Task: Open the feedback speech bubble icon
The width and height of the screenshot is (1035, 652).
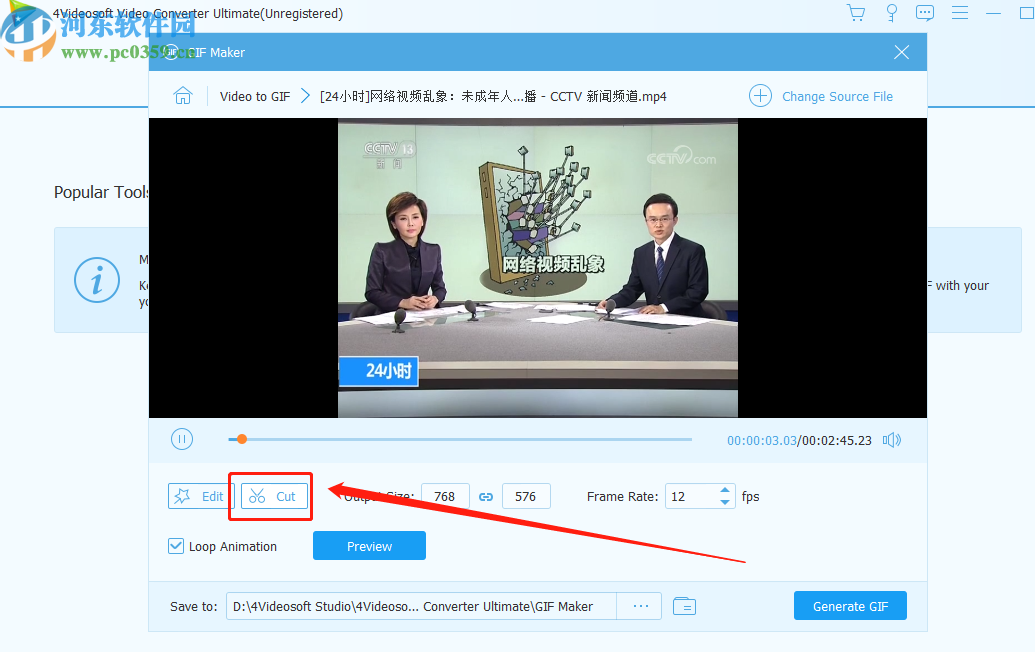Action: pos(924,13)
